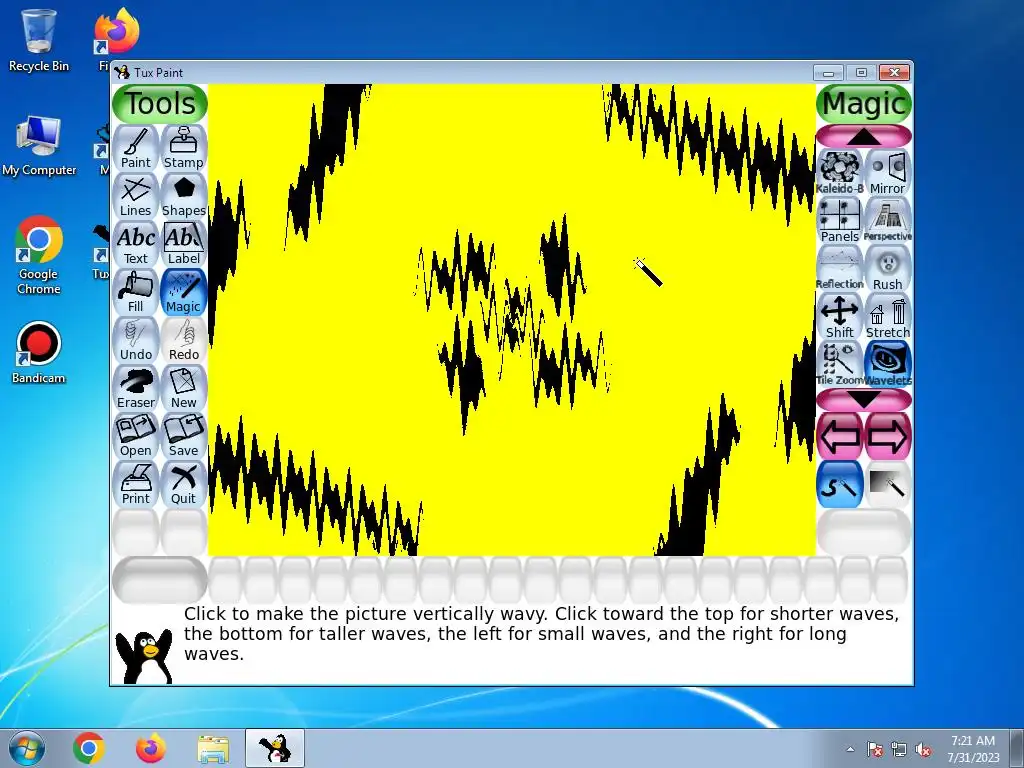Click the Redo tool
Viewport: 1024px width, 768px height.
coord(184,340)
